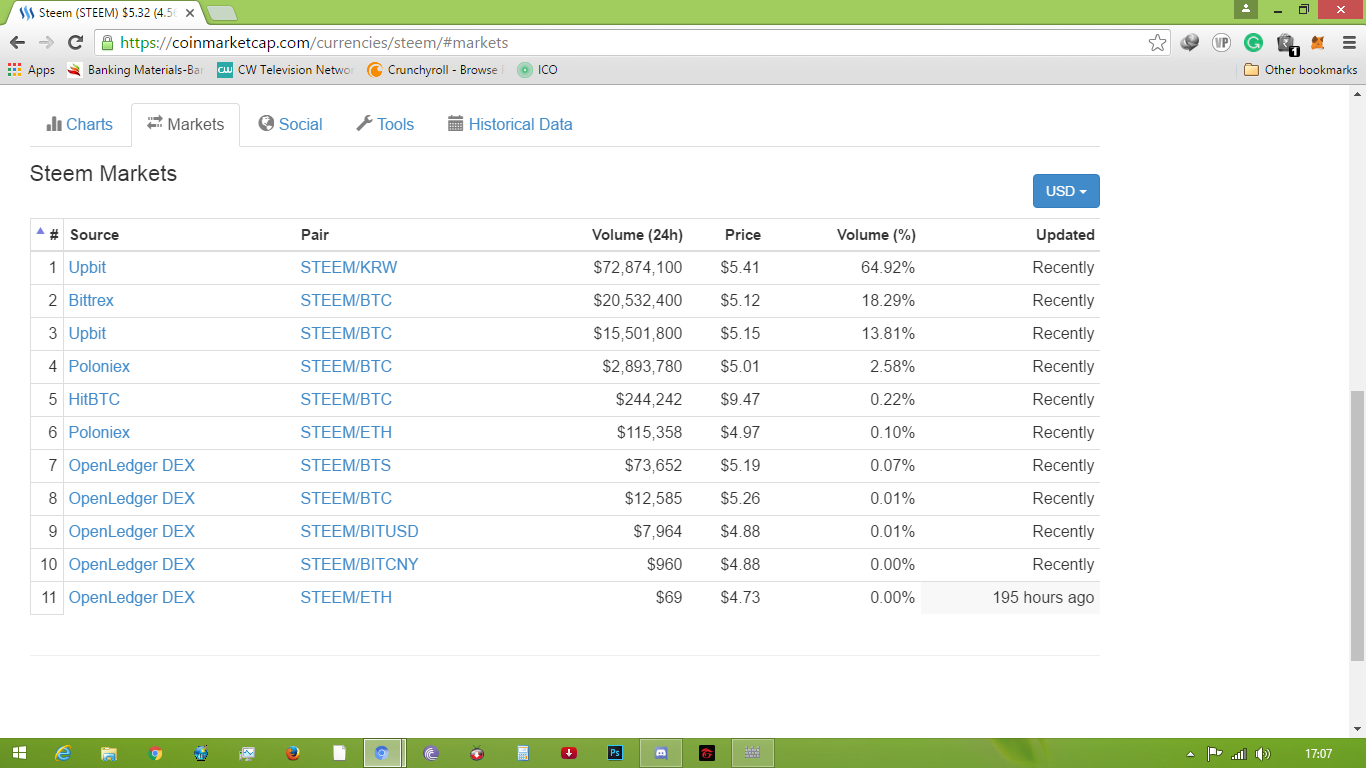The width and height of the screenshot is (1366, 768).
Task: Open Photoshop from the taskbar
Action: 615,753
